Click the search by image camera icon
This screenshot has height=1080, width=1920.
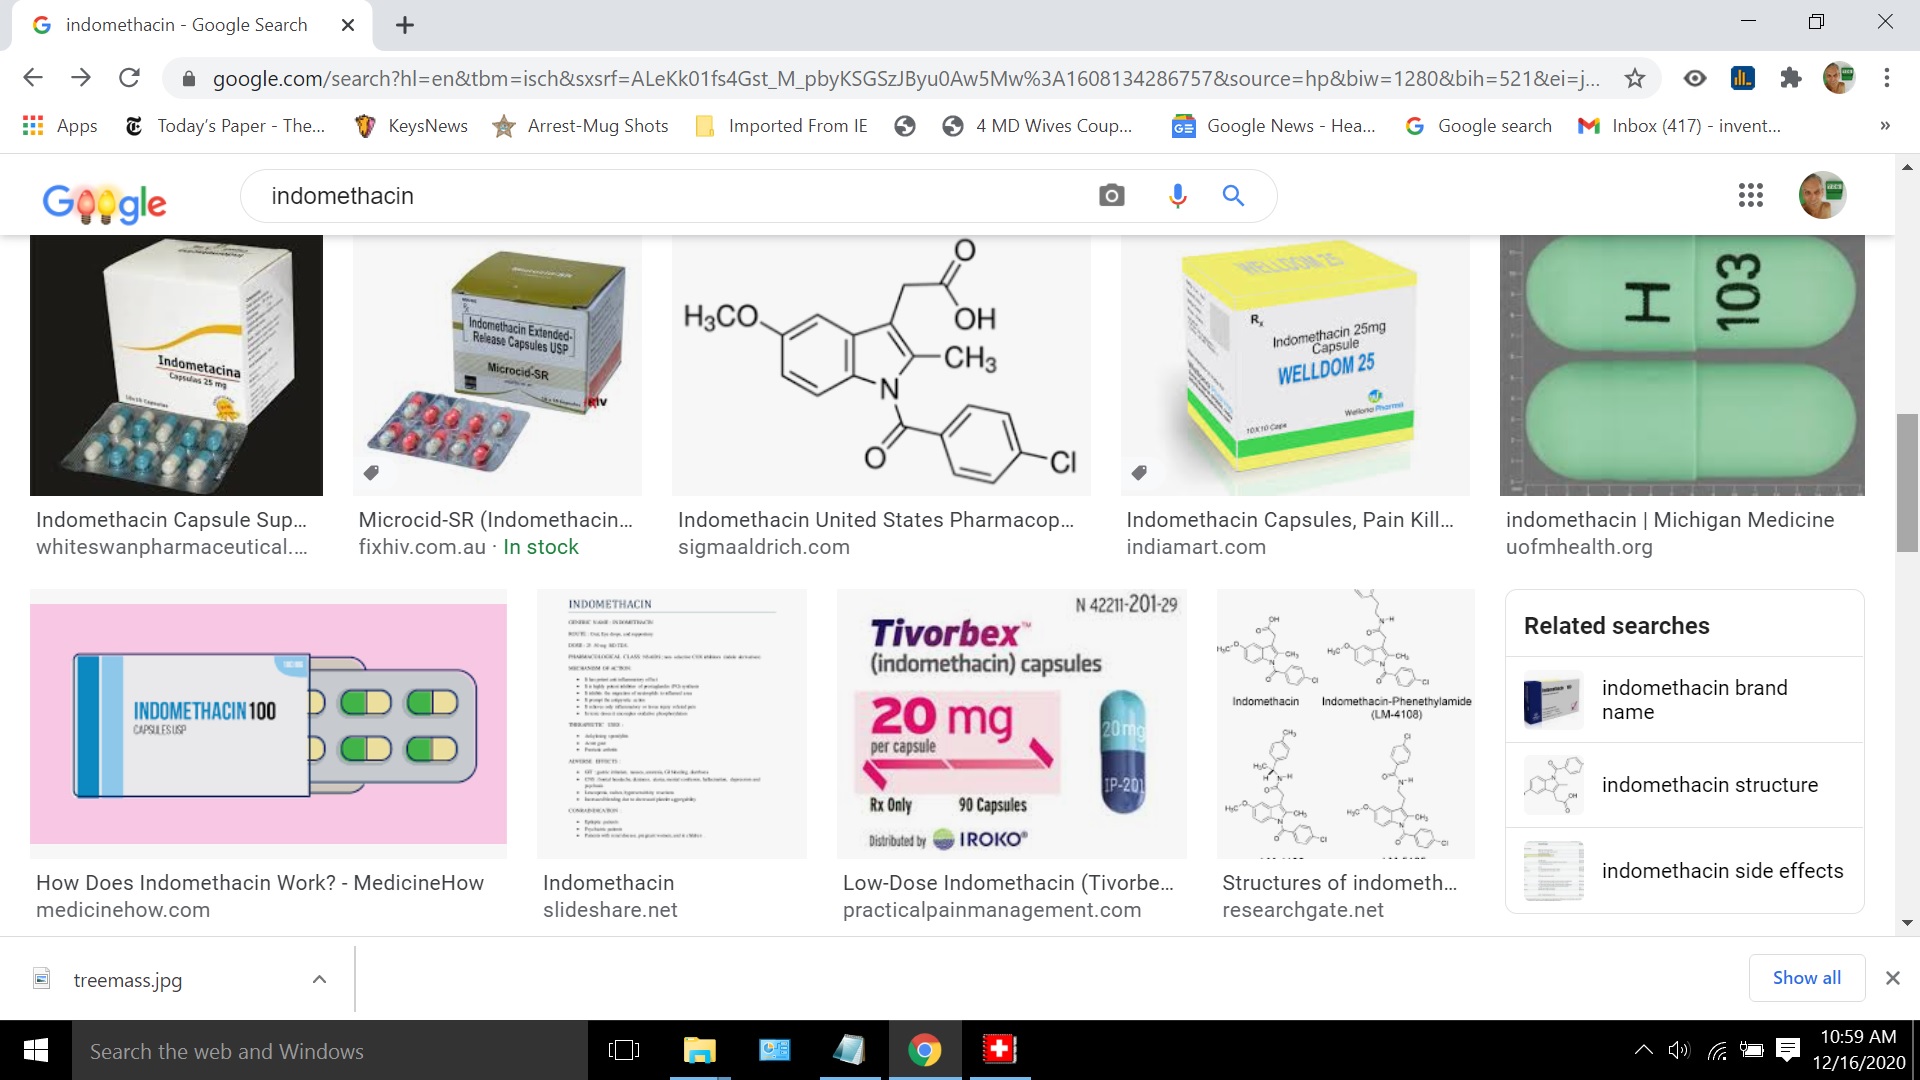point(1111,196)
